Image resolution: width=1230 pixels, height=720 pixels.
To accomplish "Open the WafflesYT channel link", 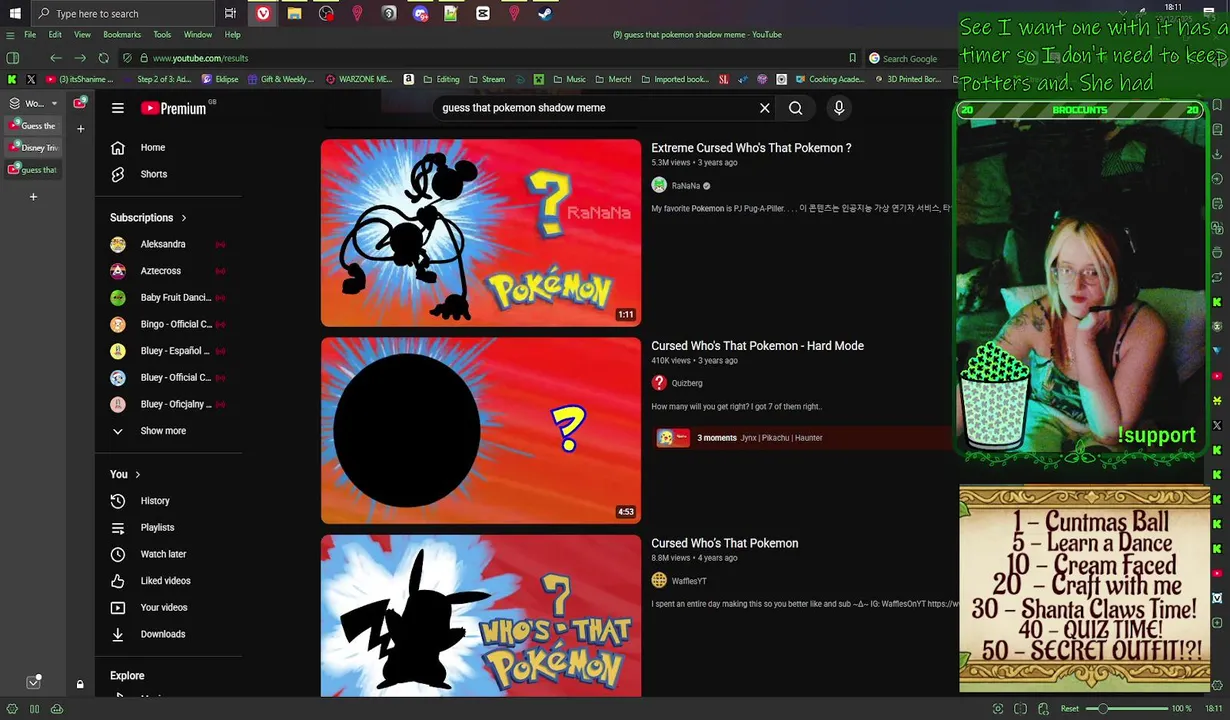I will pos(688,581).
